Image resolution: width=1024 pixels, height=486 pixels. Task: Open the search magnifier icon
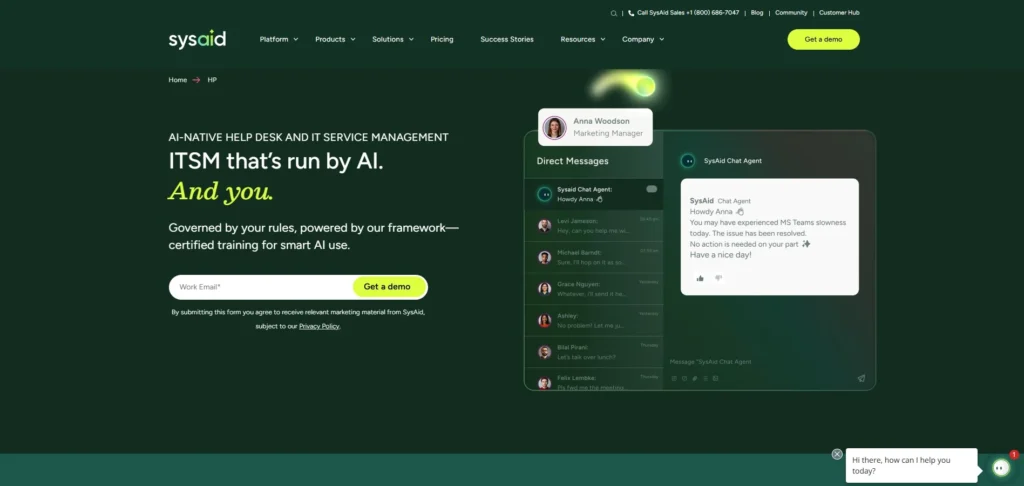tap(613, 13)
